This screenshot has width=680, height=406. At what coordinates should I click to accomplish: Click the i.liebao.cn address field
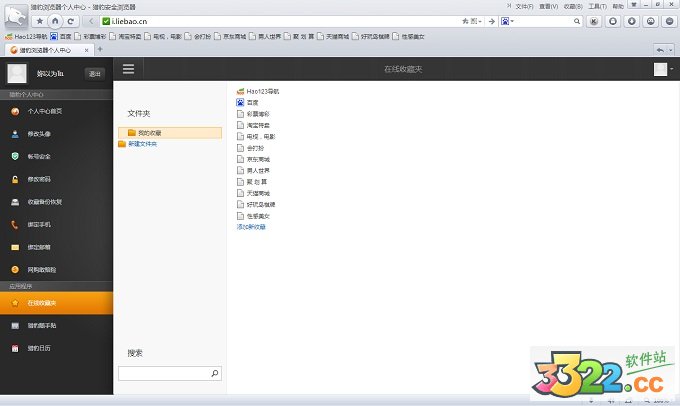282,21
